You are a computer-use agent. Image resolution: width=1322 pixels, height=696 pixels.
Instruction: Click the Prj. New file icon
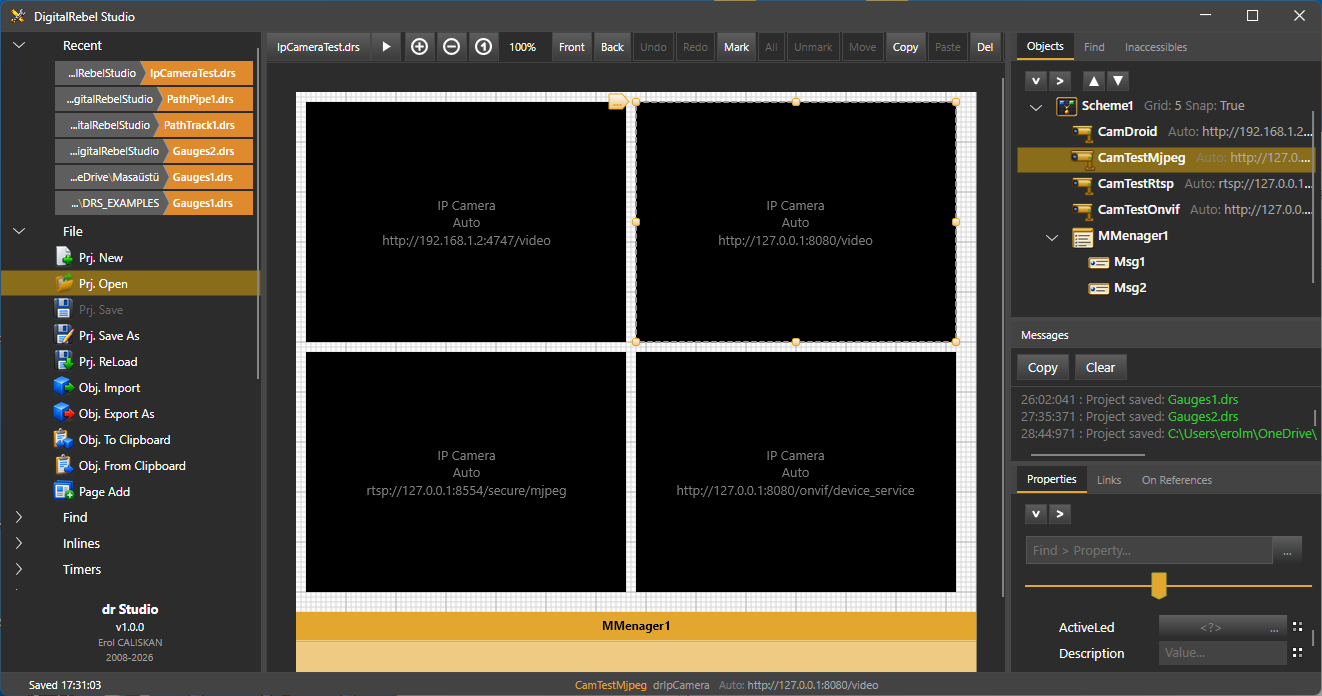(64, 258)
